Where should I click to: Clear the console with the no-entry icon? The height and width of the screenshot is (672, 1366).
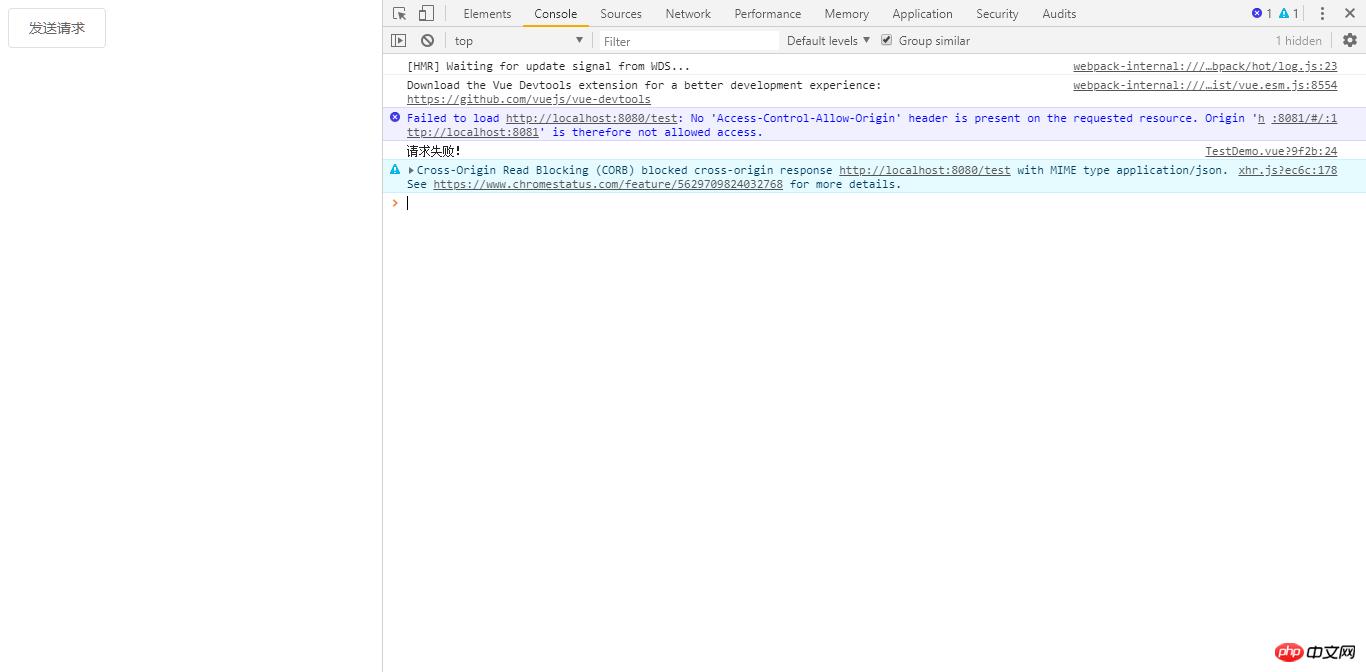pos(427,40)
